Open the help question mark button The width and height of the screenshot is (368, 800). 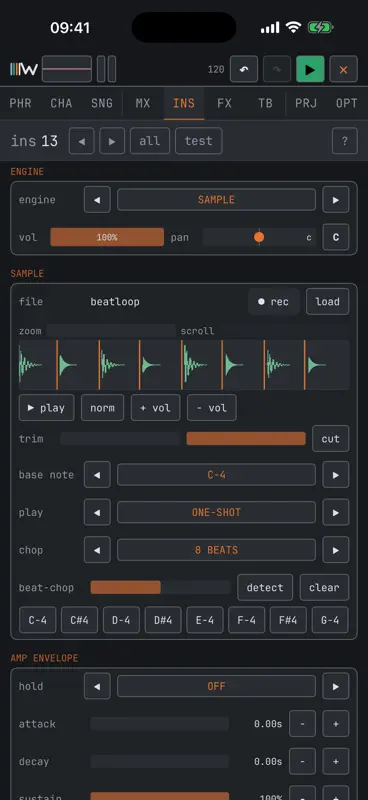345,141
